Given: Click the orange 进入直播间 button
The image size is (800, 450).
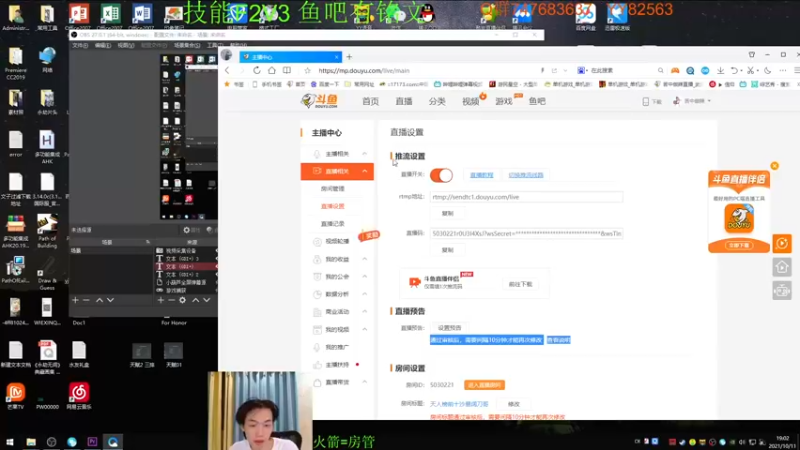Looking at the screenshot, I should coord(484,385).
